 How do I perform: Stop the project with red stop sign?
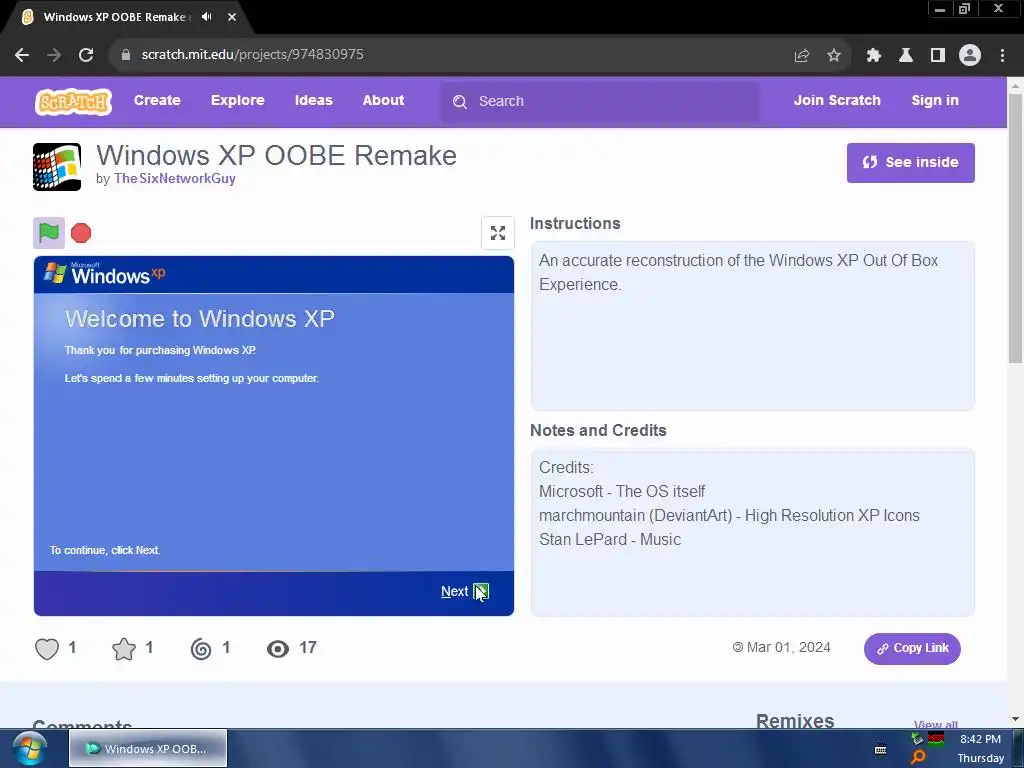(81, 233)
